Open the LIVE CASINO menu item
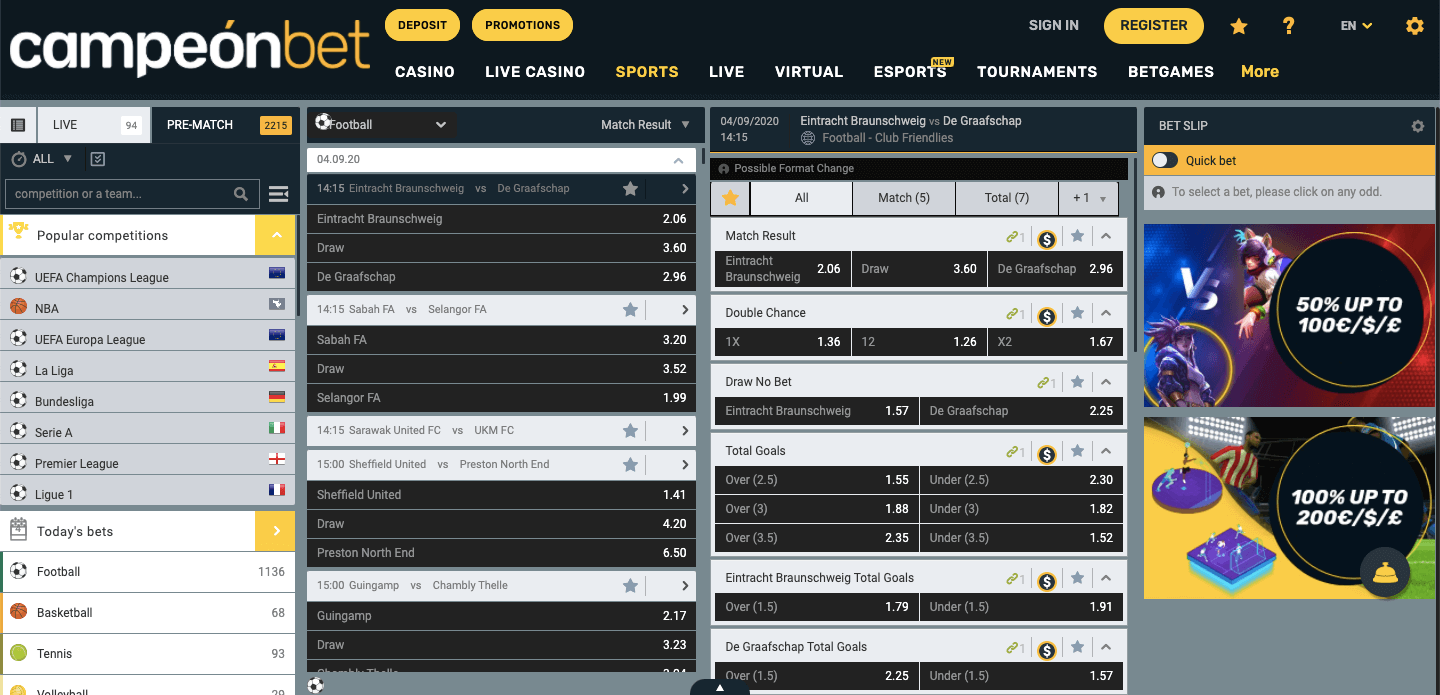1440x695 pixels. 535,72
